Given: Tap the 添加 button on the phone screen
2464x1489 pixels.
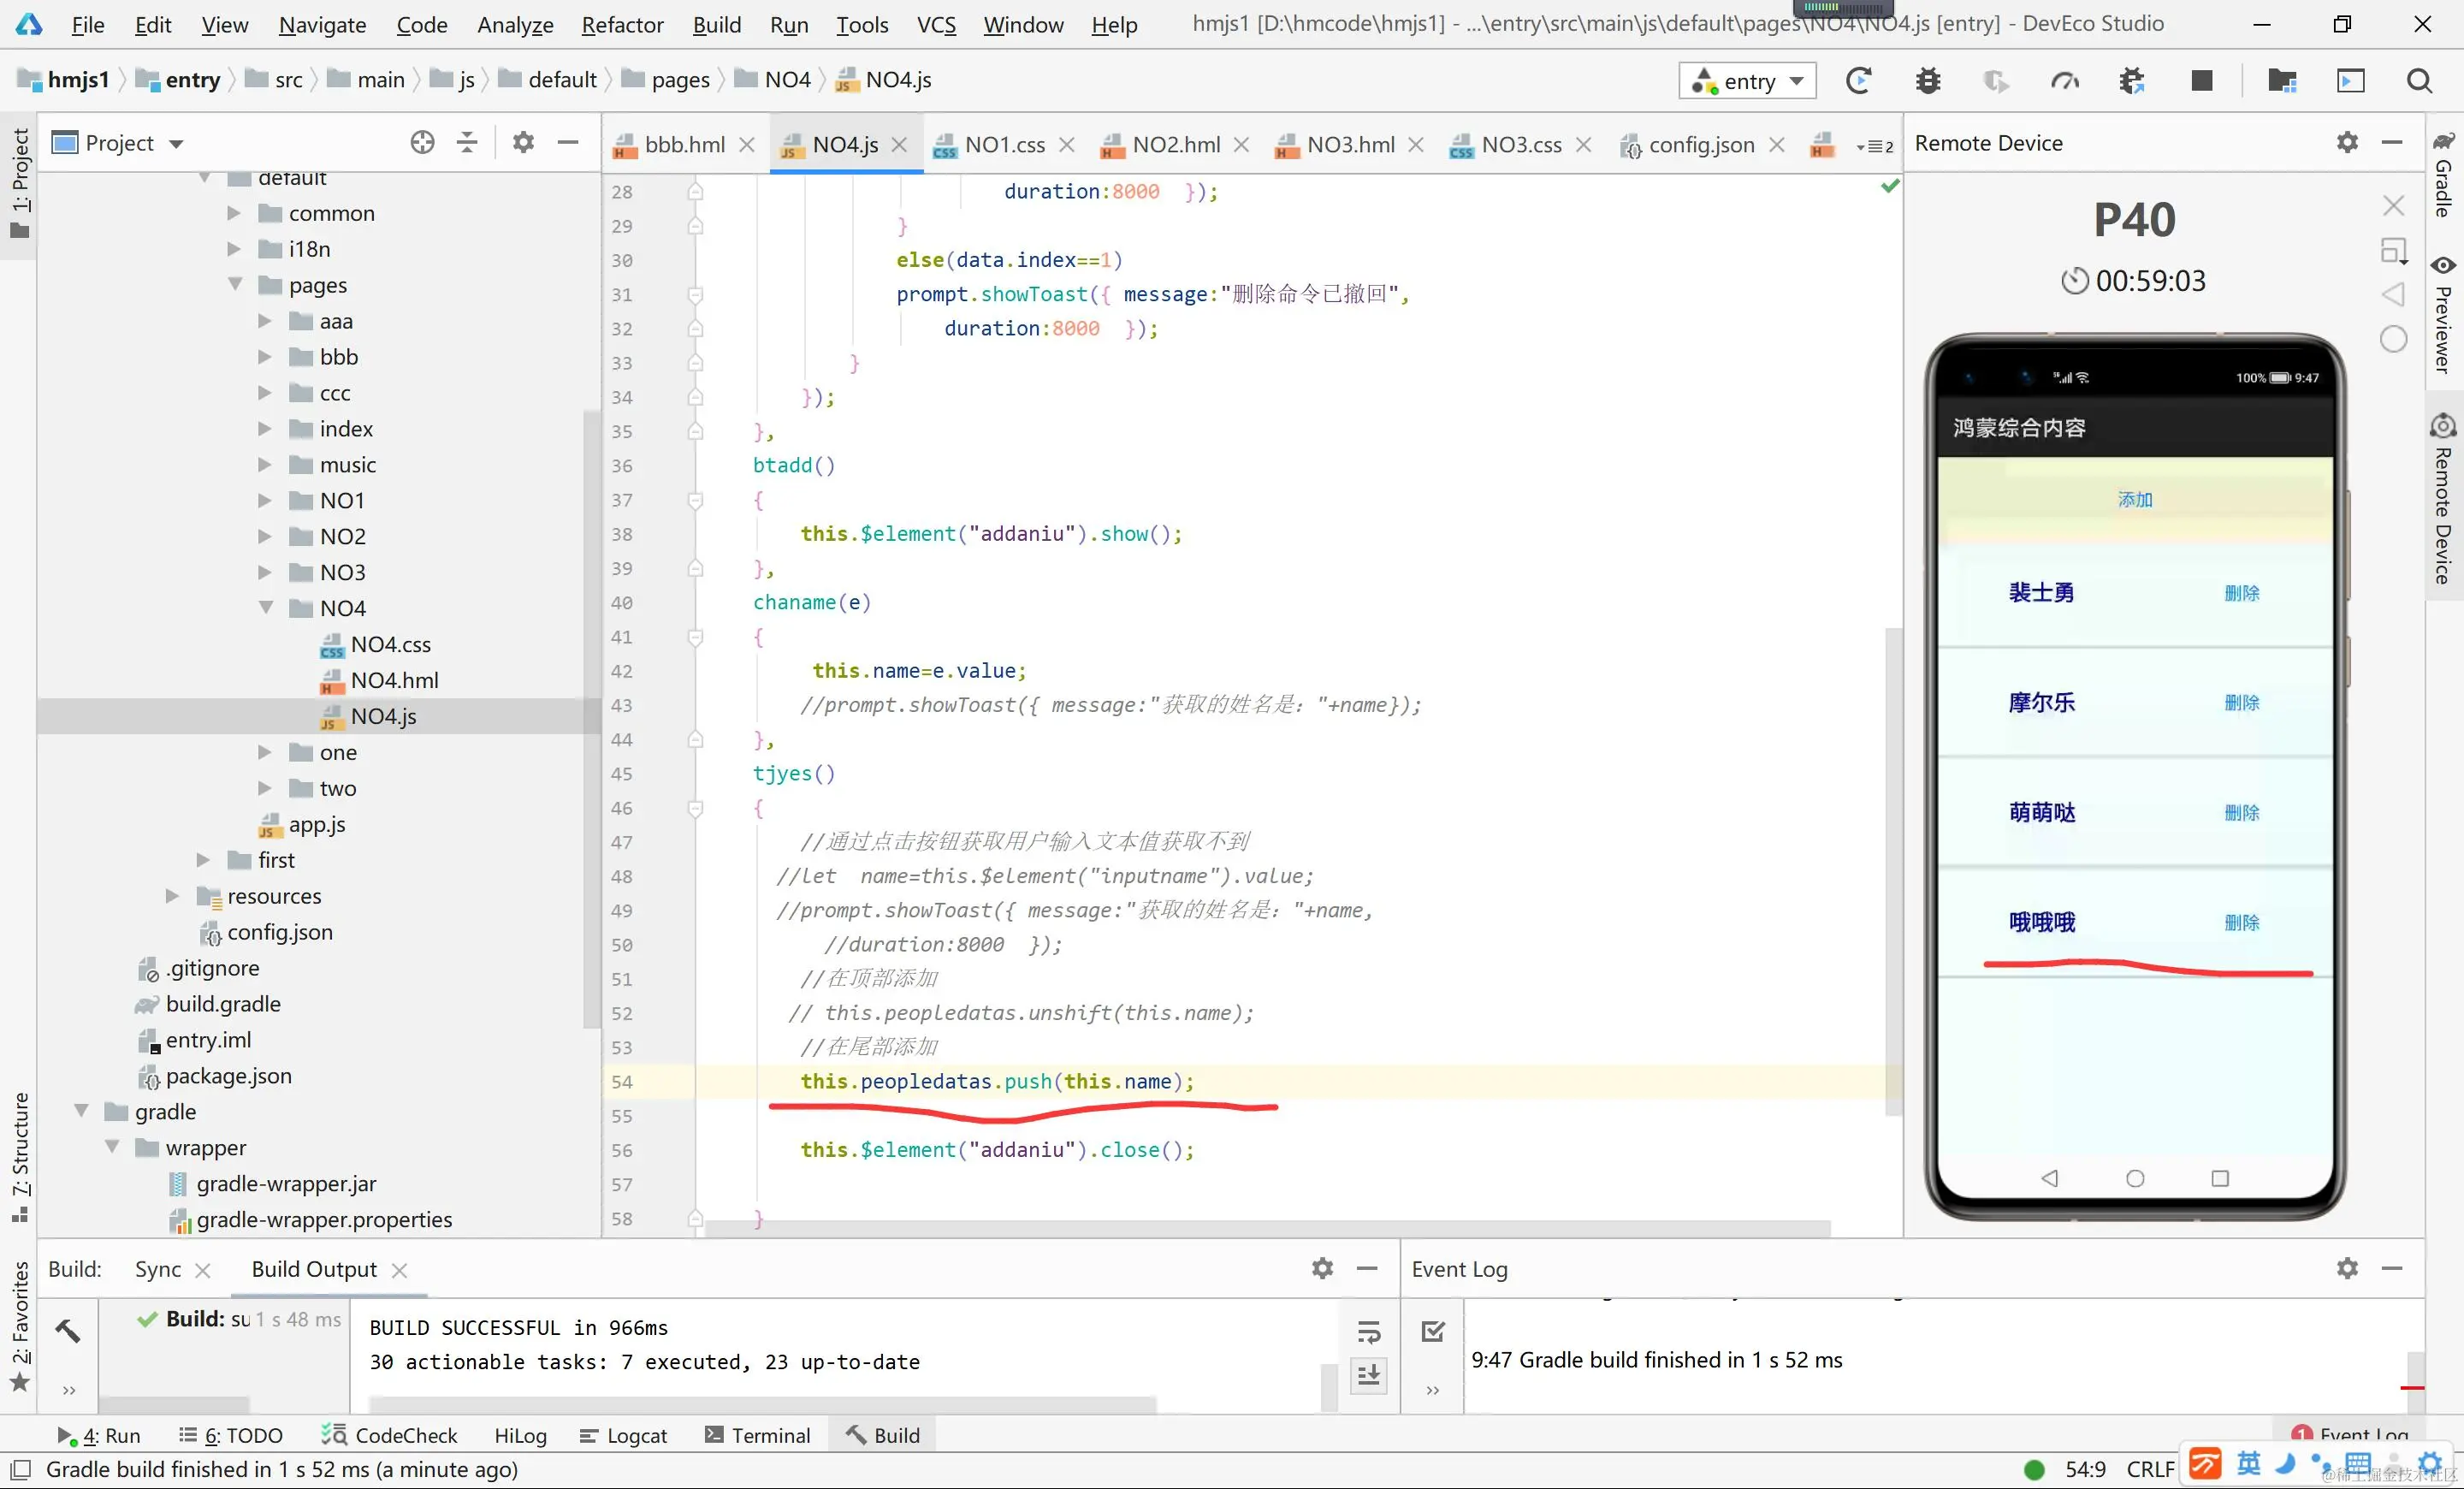Looking at the screenshot, I should pyautogui.click(x=2134, y=500).
